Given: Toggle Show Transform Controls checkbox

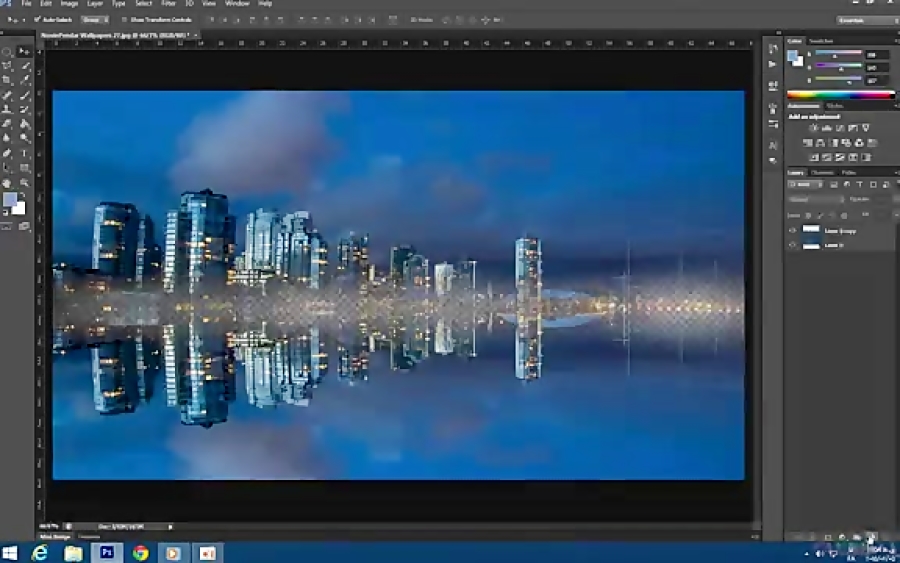Looking at the screenshot, I should (x=124, y=19).
